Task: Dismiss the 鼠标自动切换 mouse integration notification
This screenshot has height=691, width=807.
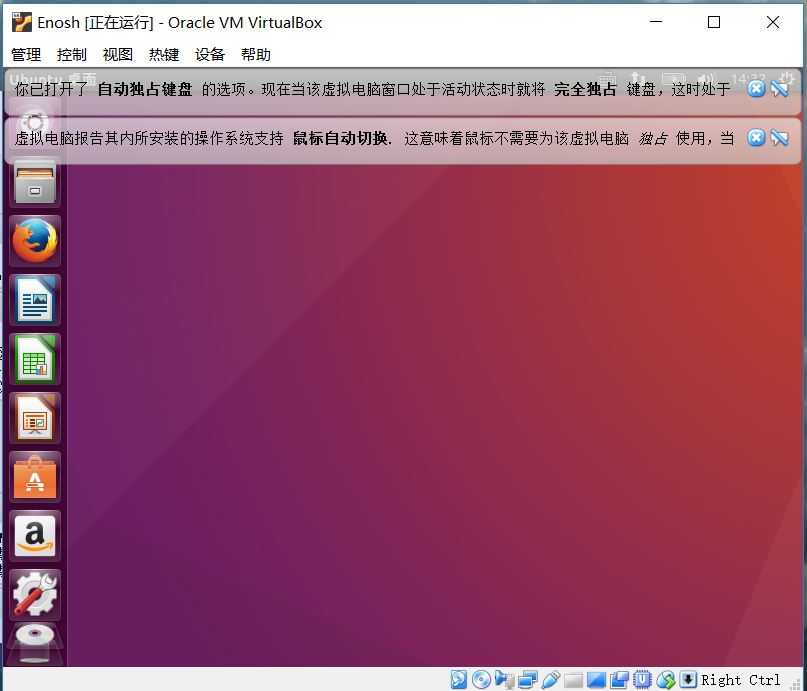Action: (x=756, y=138)
